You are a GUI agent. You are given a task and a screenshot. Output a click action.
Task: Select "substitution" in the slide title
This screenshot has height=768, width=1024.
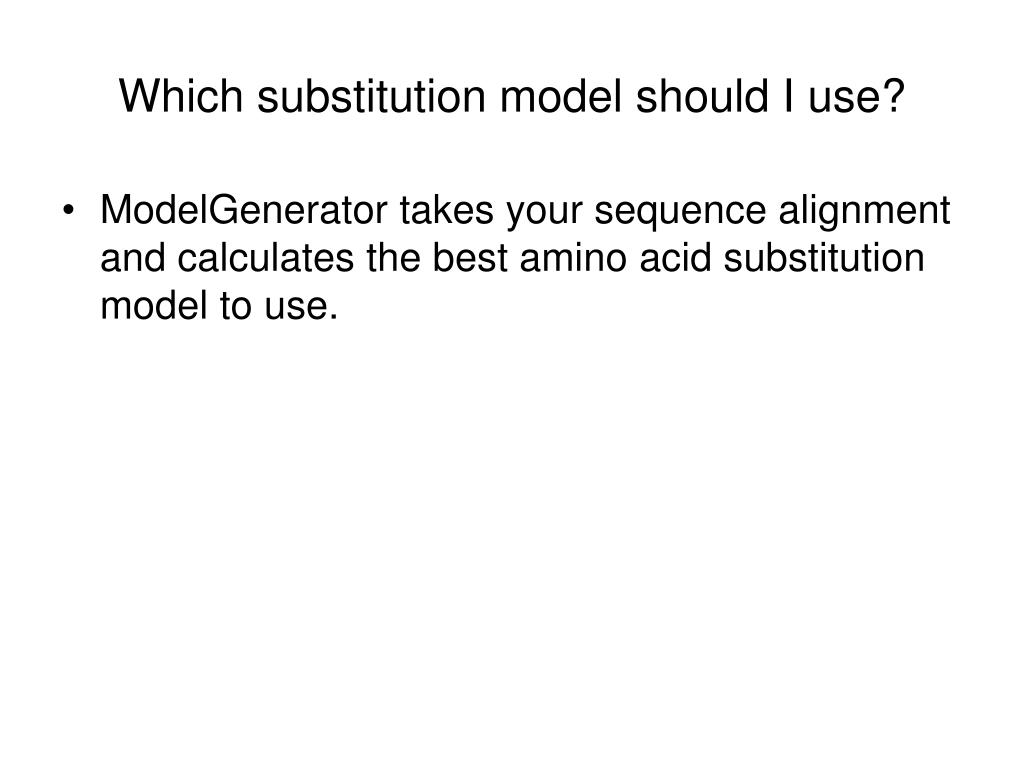tap(372, 96)
